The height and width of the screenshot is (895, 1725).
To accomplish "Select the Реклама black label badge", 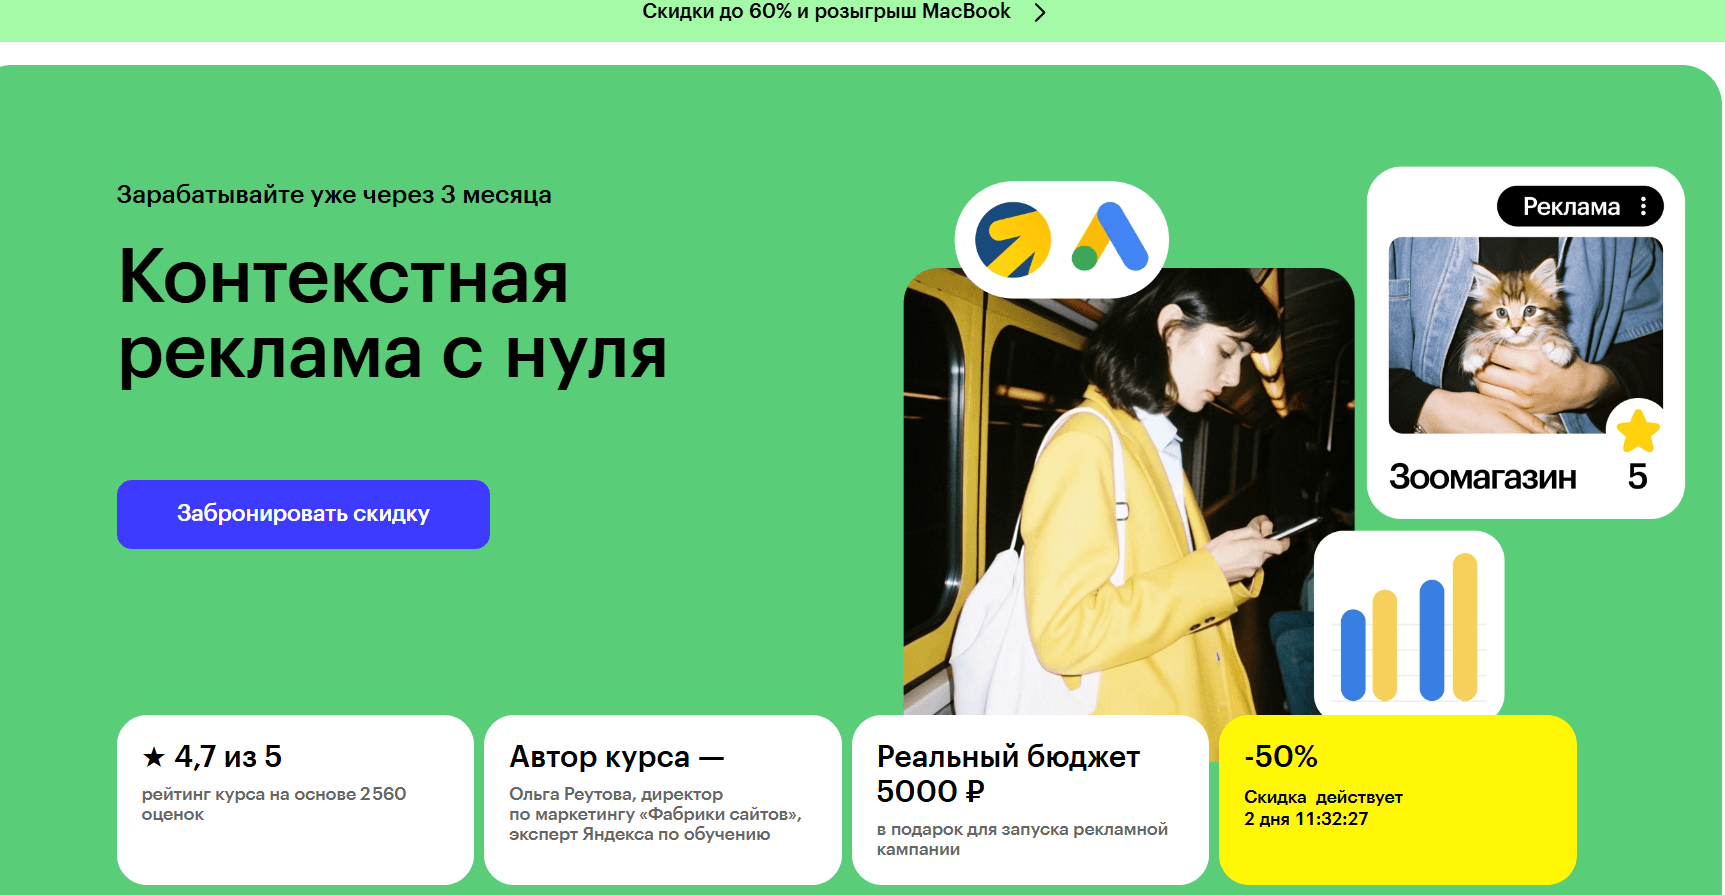I will [1580, 206].
